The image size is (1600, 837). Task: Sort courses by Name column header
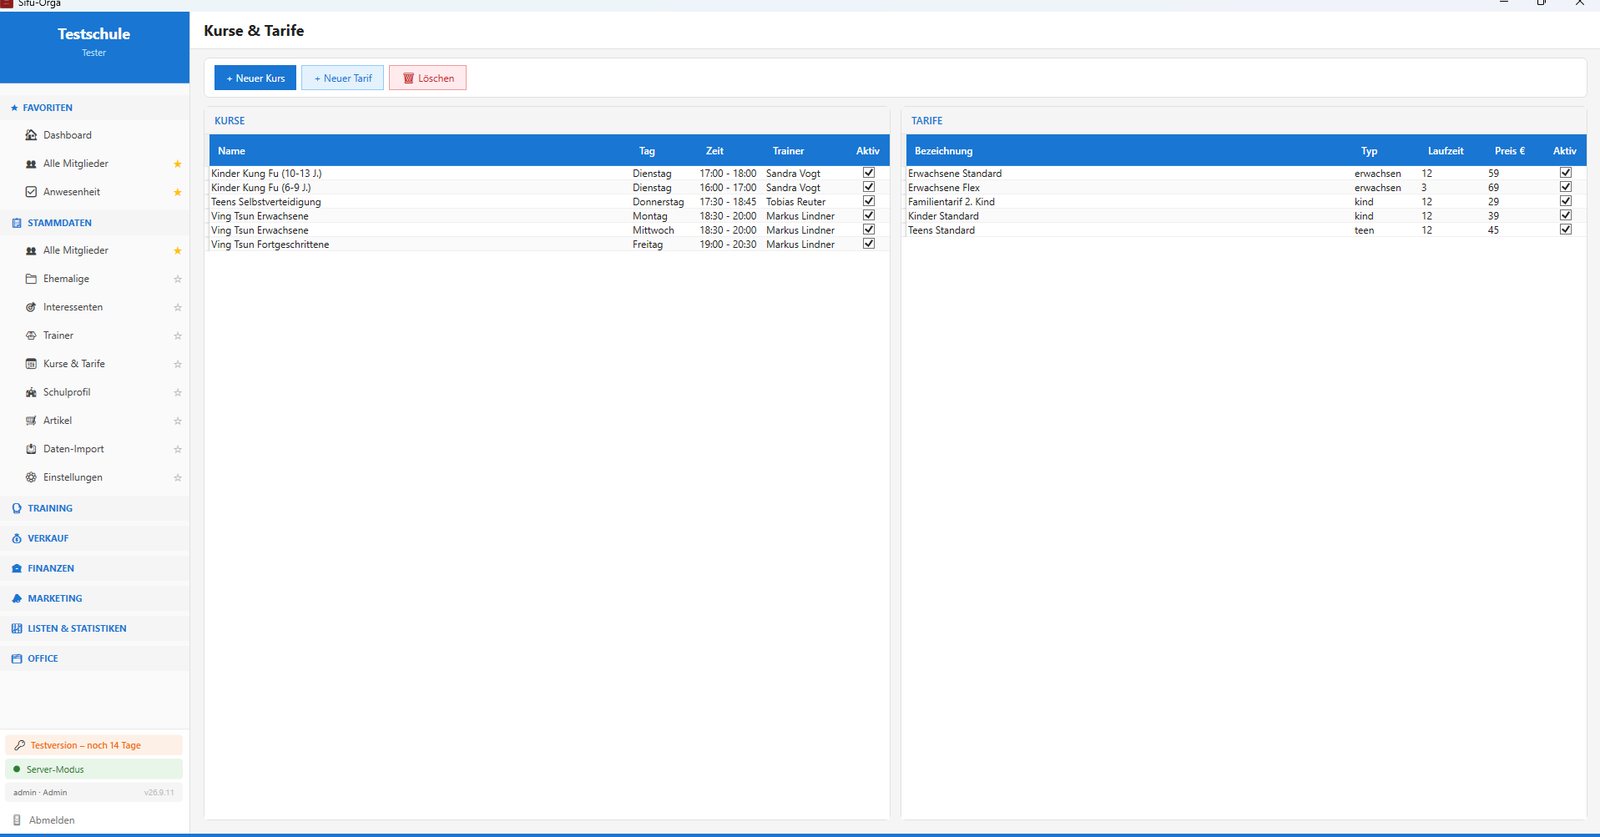click(231, 151)
